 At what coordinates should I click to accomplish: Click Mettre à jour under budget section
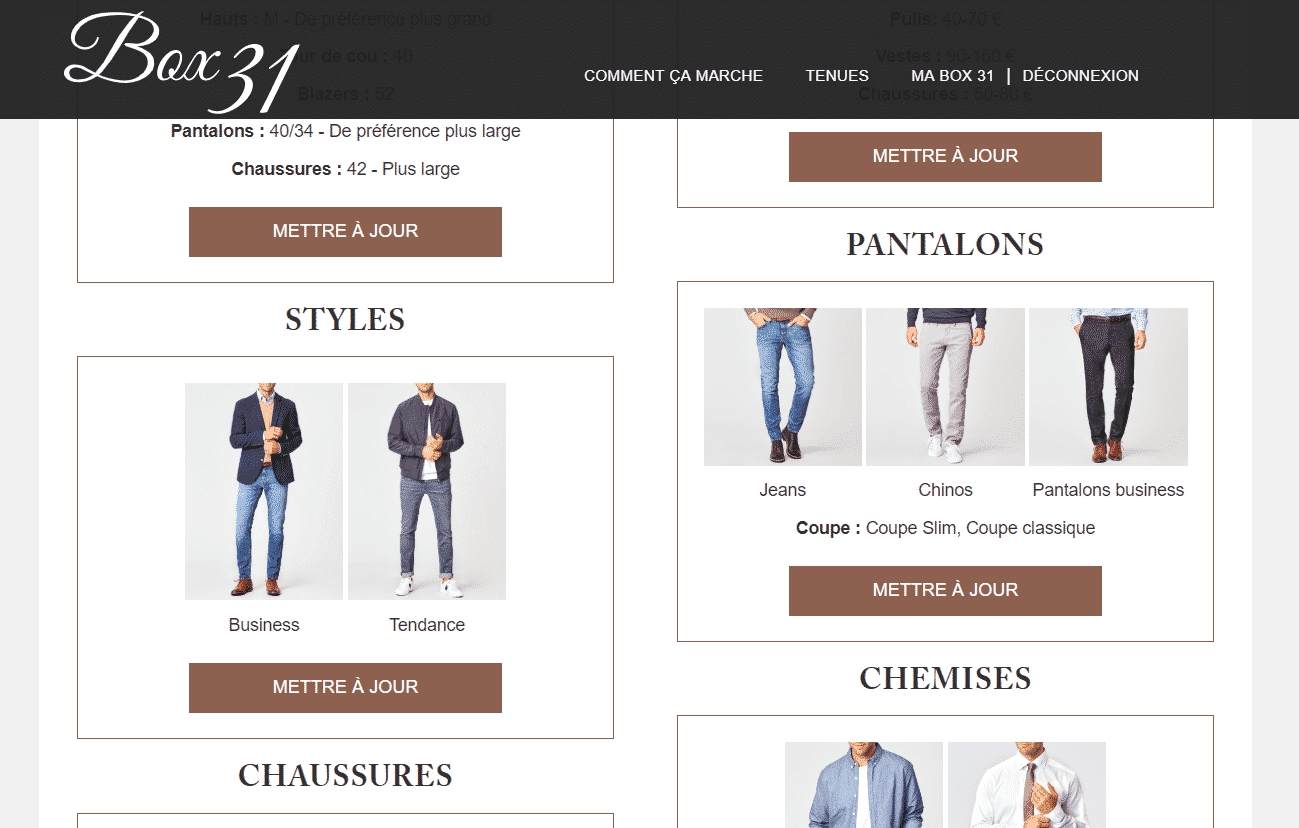[945, 157]
